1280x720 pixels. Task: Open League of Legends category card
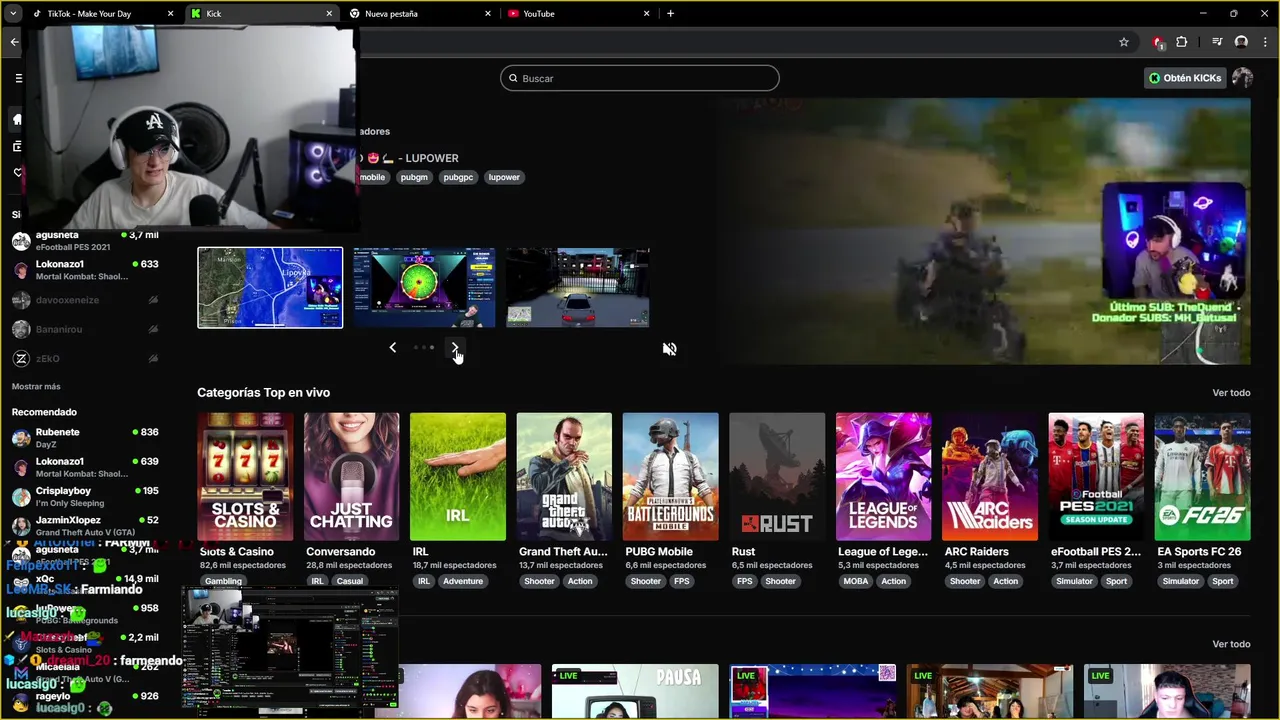coord(883,477)
